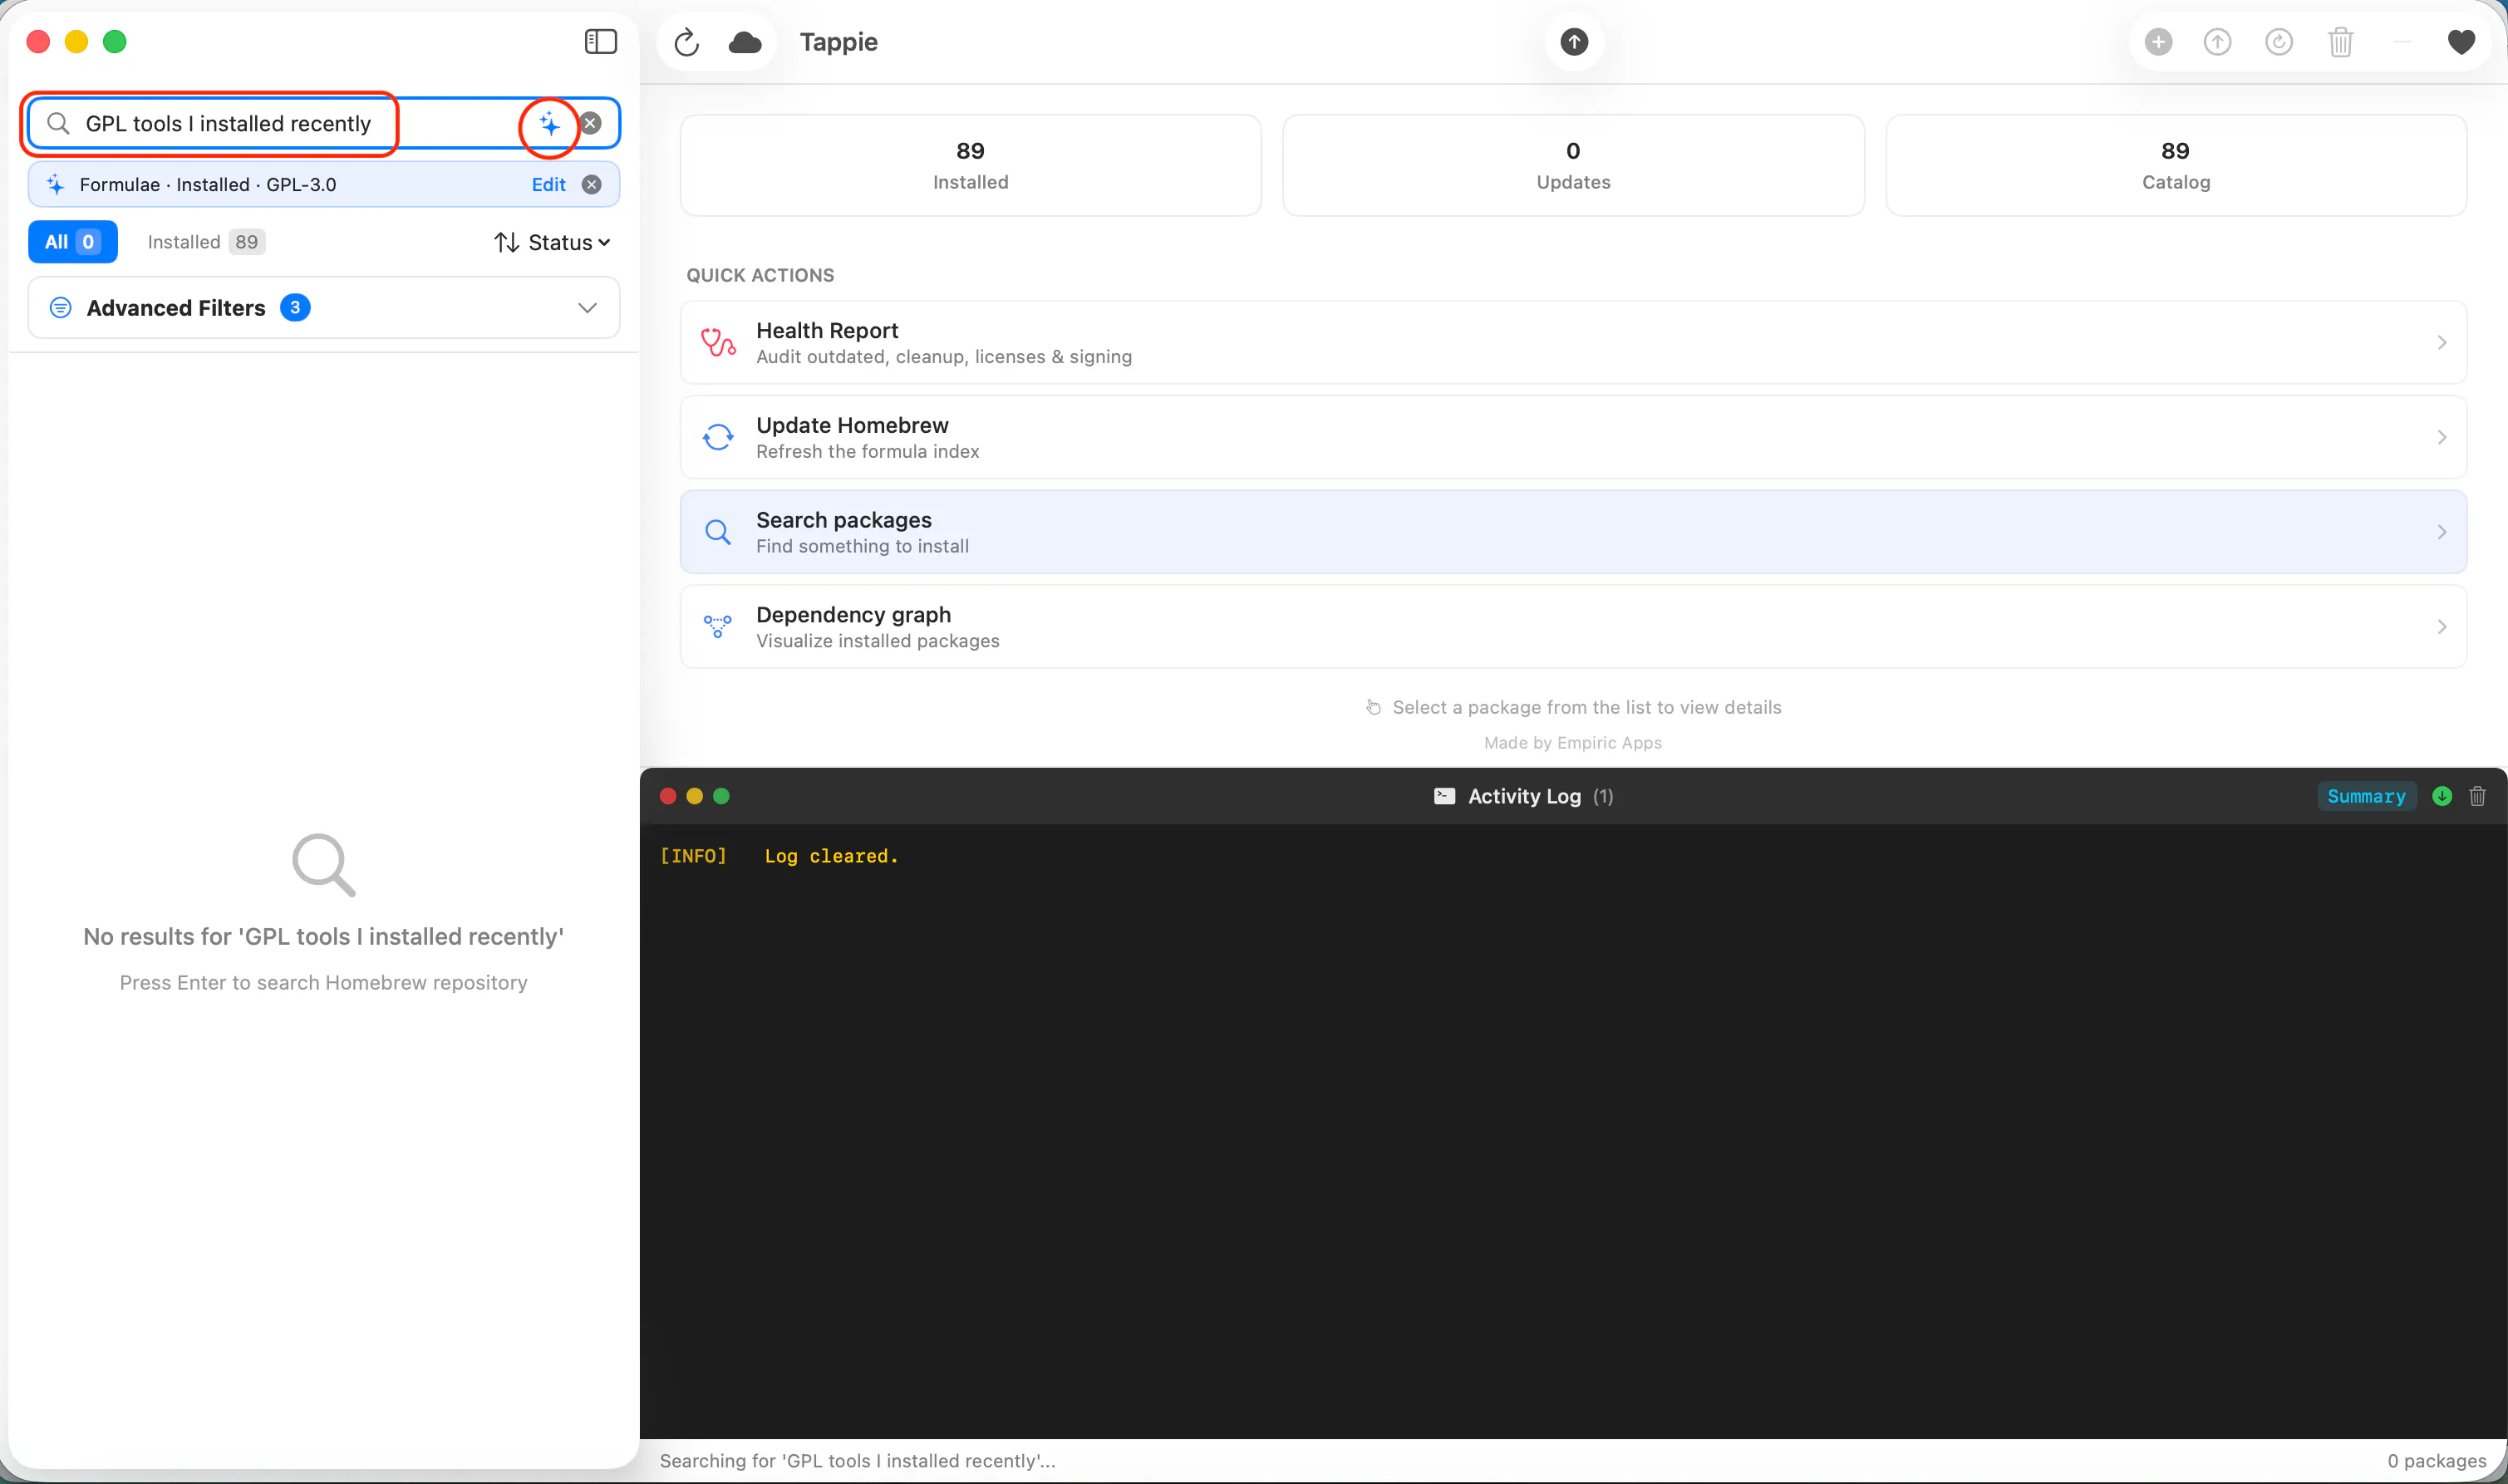This screenshot has height=1484, width=2508.
Task: Maximize the Activity Log green button
Action: point(721,796)
